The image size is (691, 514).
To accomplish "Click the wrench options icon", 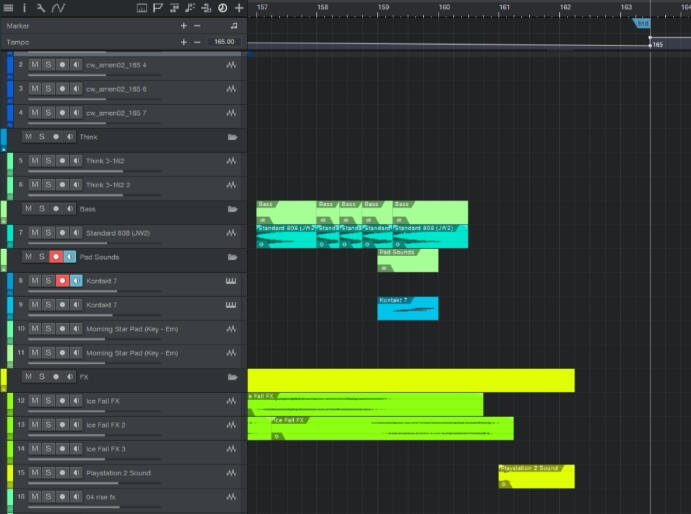I will pyautogui.click(x=41, y=8).
